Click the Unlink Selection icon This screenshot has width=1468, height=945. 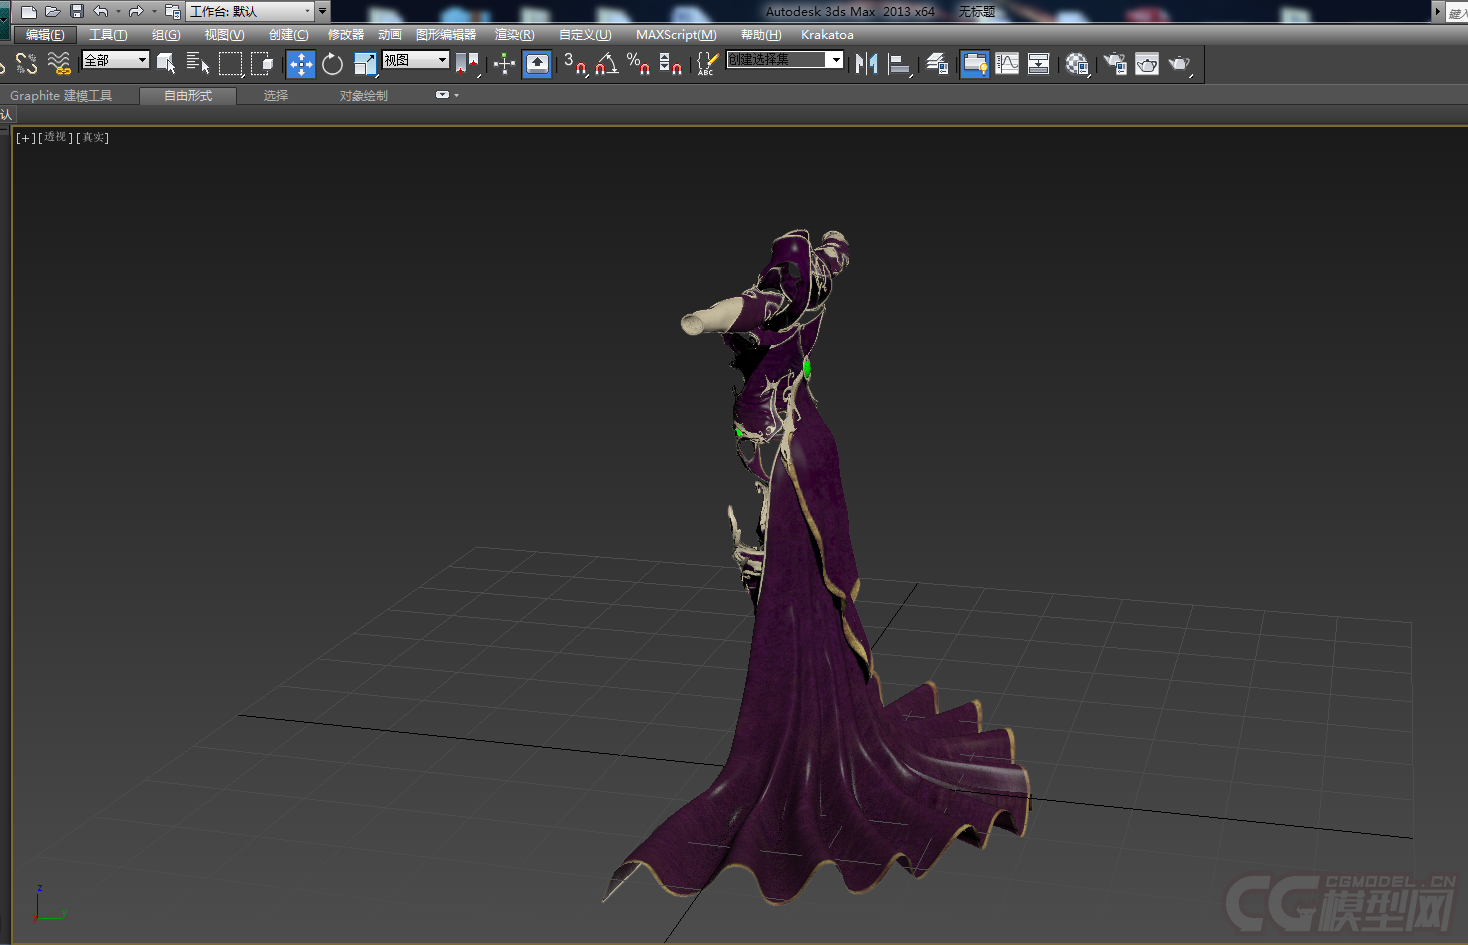[x=27, y=64]
